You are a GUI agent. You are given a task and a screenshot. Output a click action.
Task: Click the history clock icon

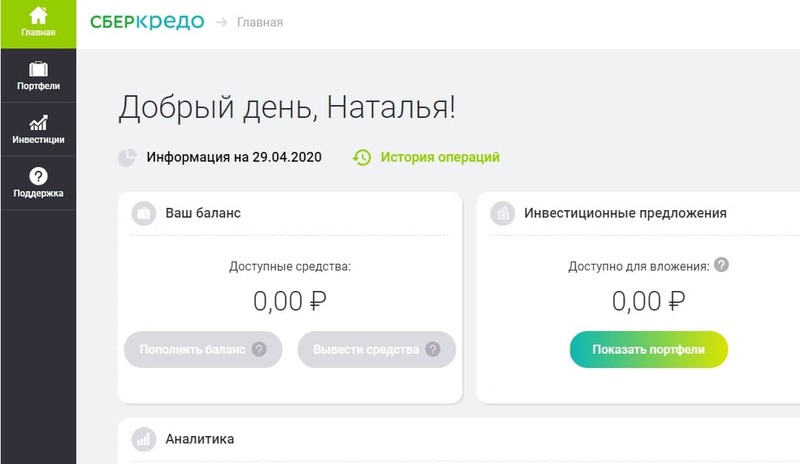(362, 157)
